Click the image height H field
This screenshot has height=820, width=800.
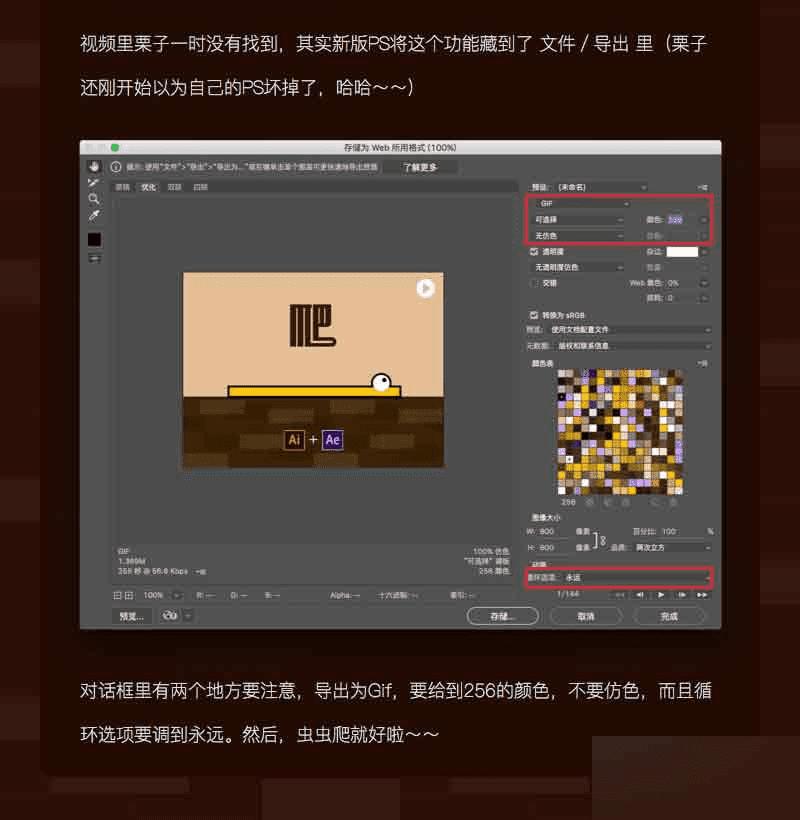coord(553,548)
